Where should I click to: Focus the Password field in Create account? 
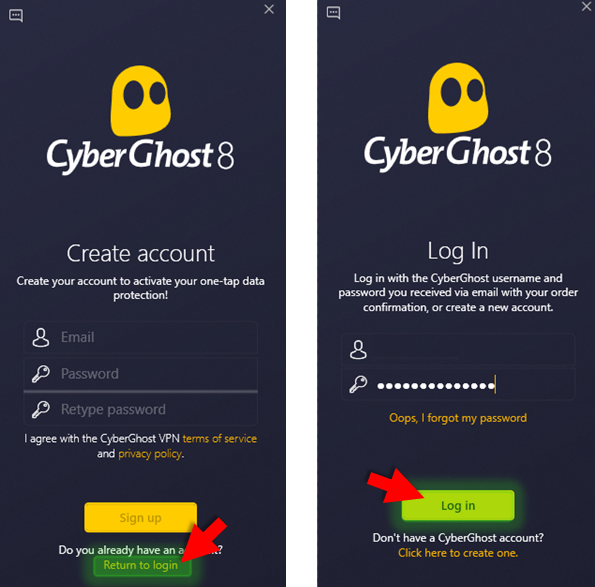(x=140, y=374)
